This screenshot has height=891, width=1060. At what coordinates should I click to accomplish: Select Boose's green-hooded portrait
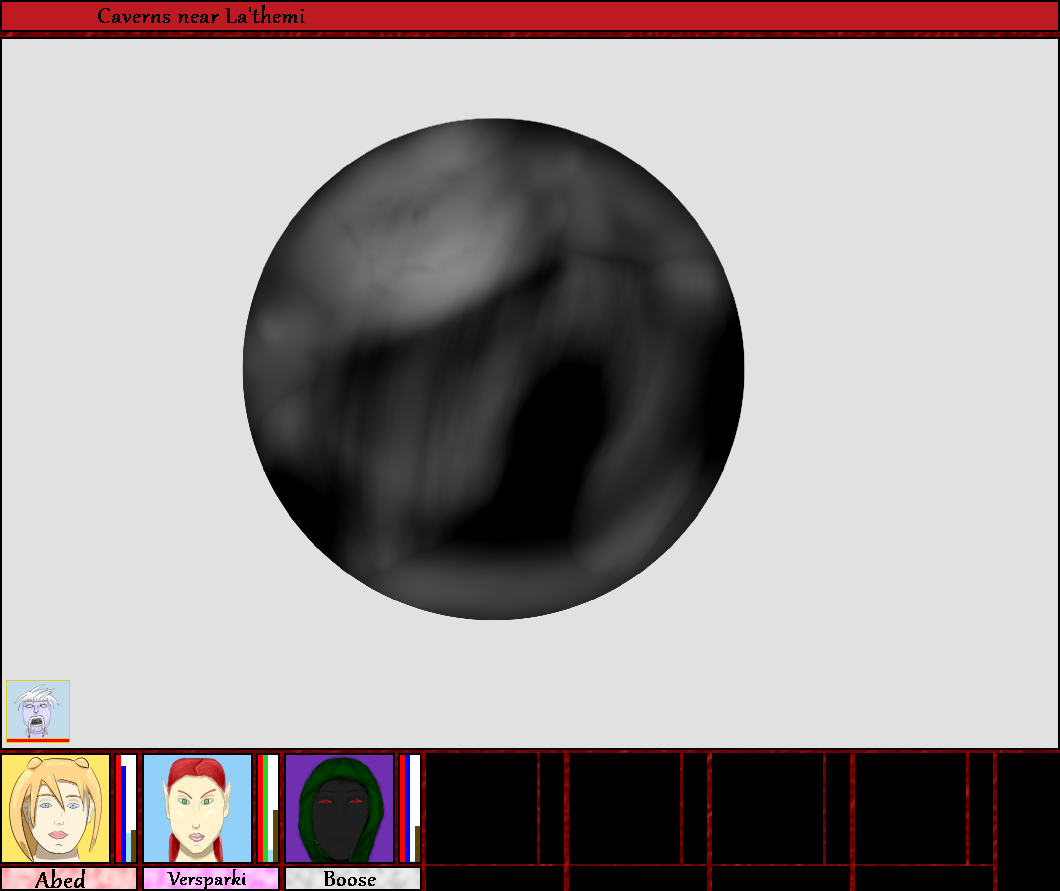tap(339, 808)
